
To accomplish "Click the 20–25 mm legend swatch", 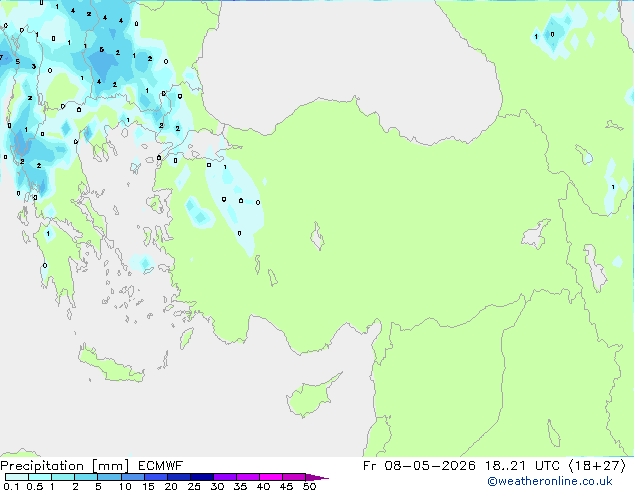I will click(179, 477).
